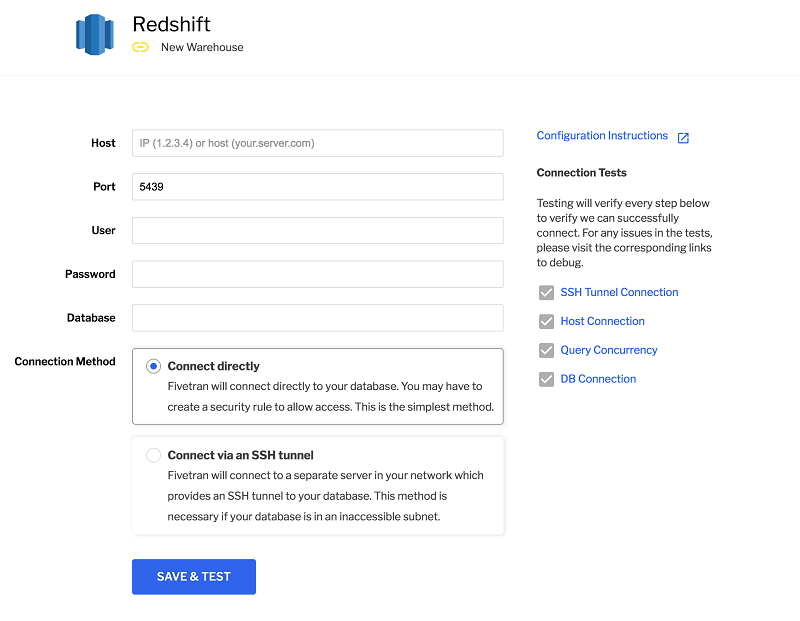Screen dimensions: 800x621
Task: Focus the User input field
Action: (318, 231)
